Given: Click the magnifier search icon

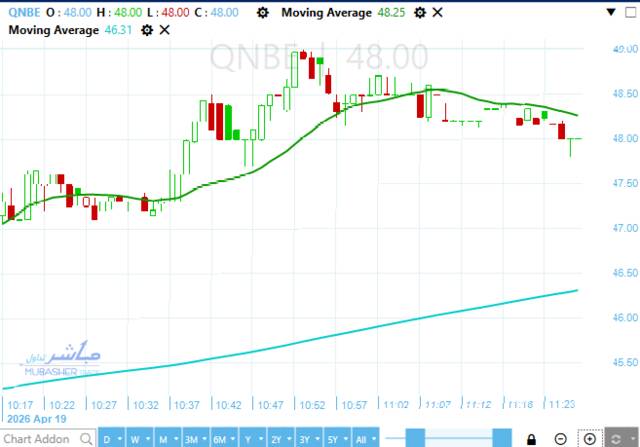Looking at the screenshot, I should 84,439.
